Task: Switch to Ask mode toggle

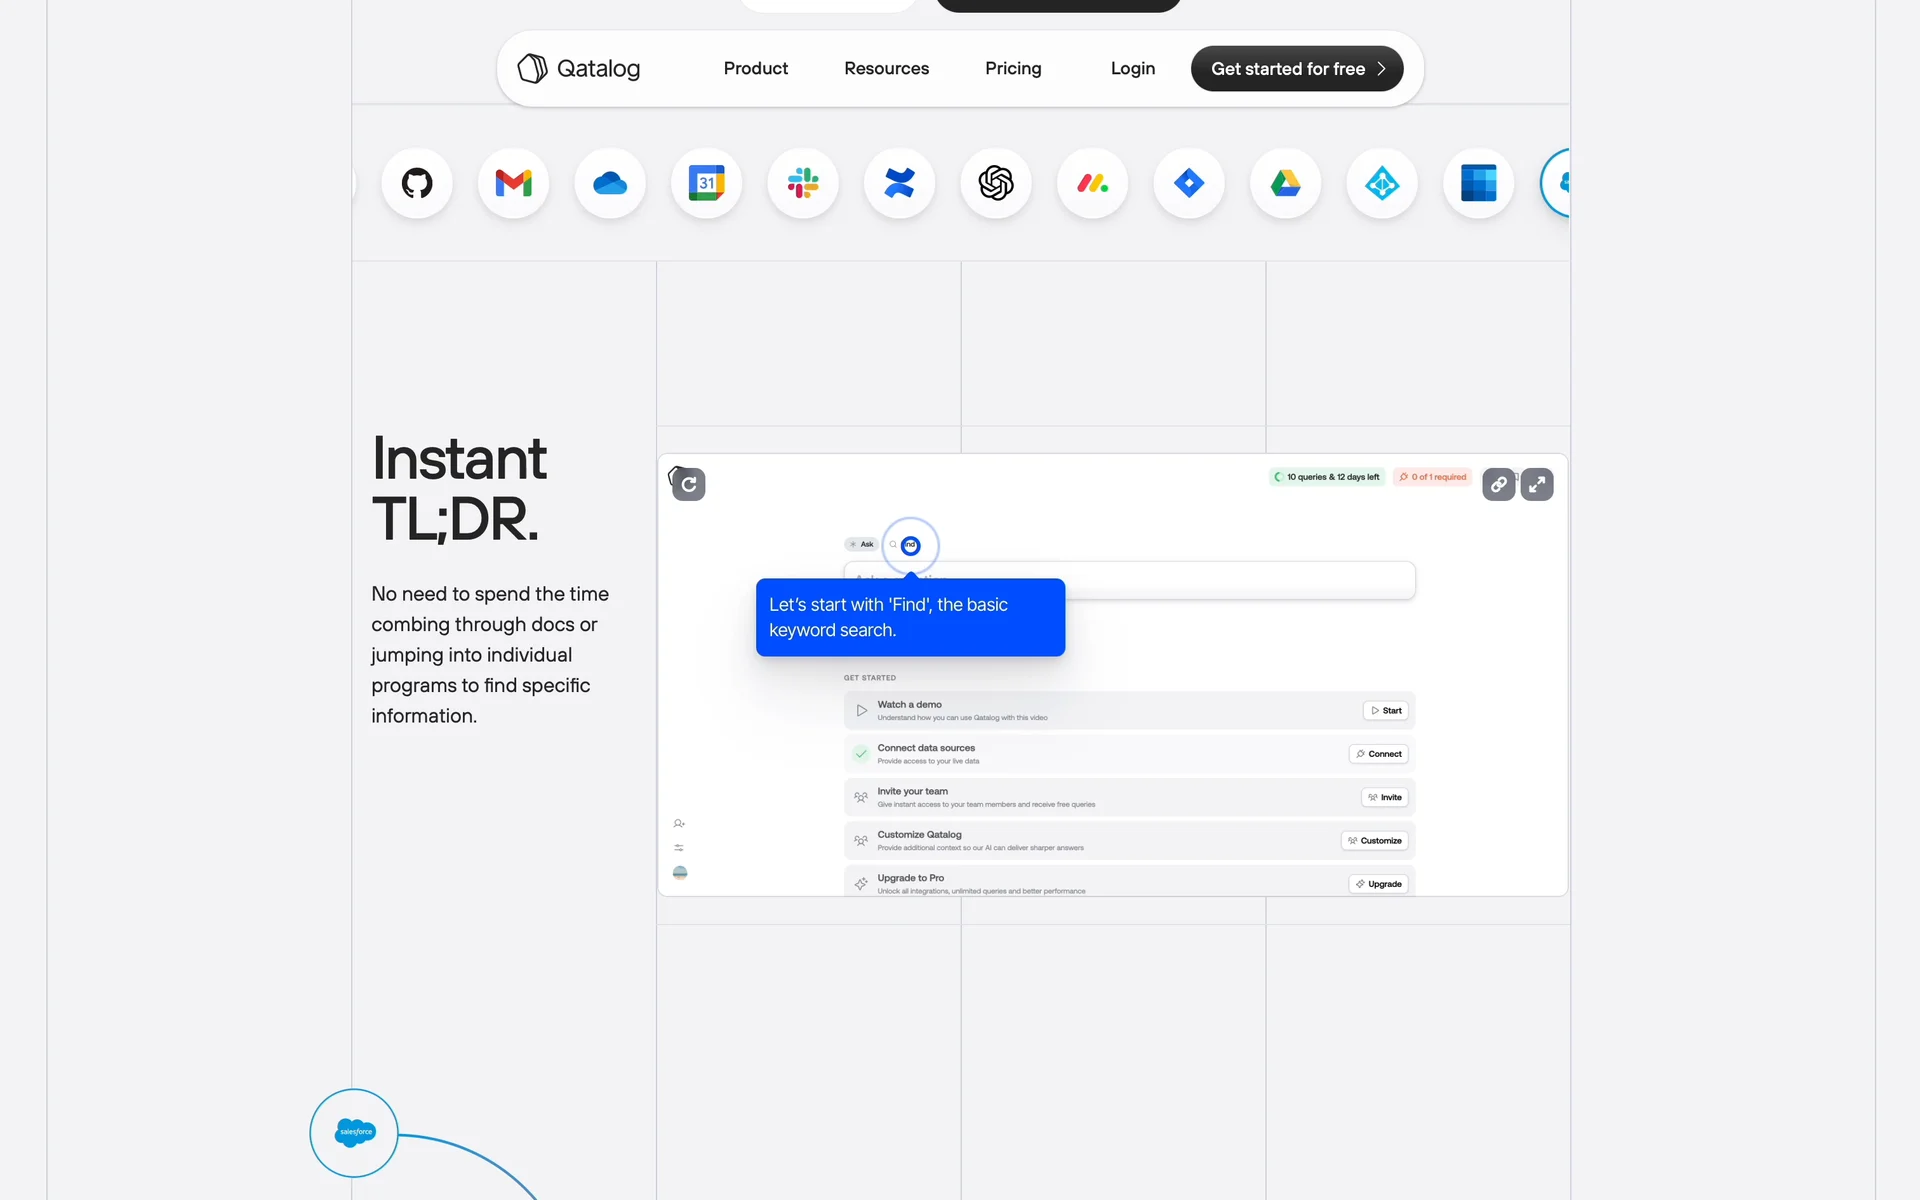Action: (861, 544)
